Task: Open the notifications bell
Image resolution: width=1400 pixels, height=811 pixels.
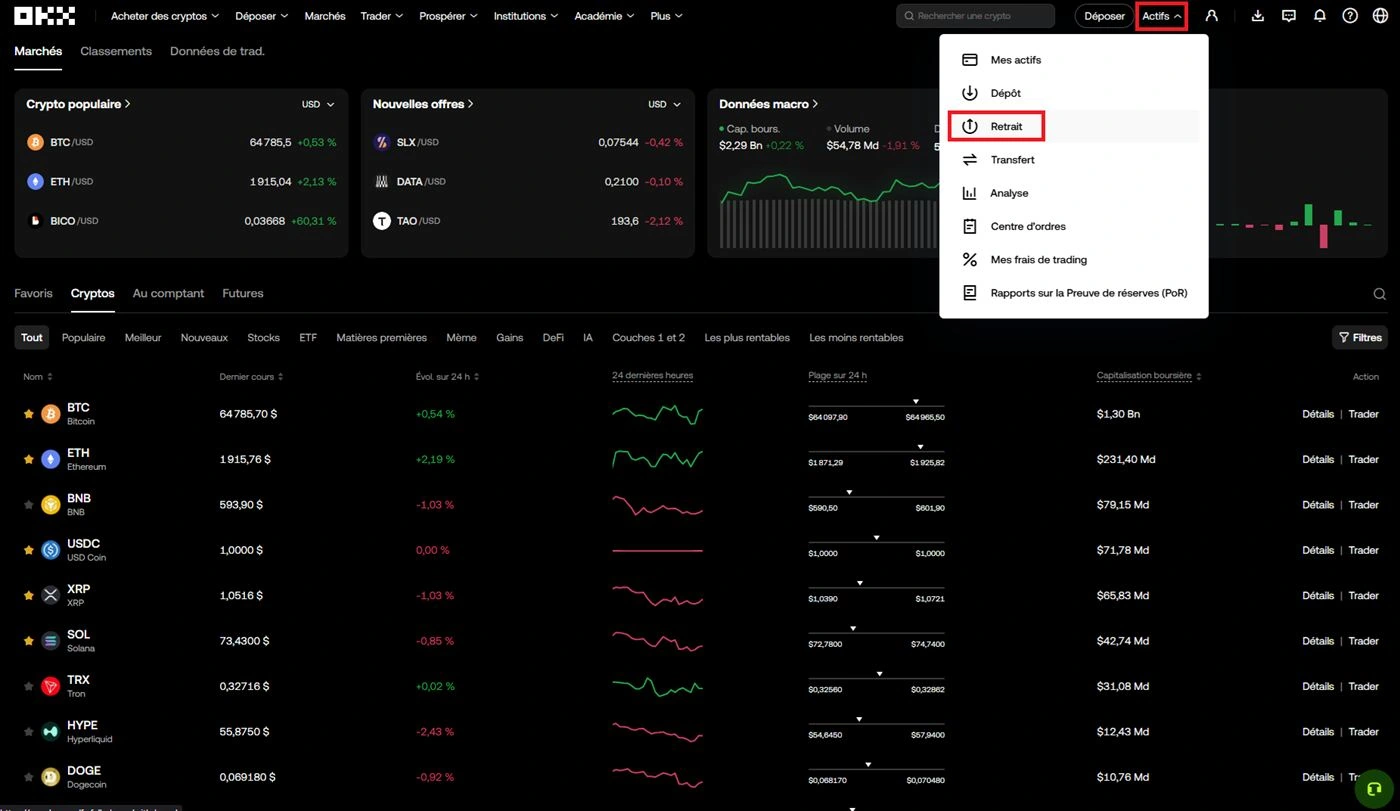Action: click(x=1320, y=16)
